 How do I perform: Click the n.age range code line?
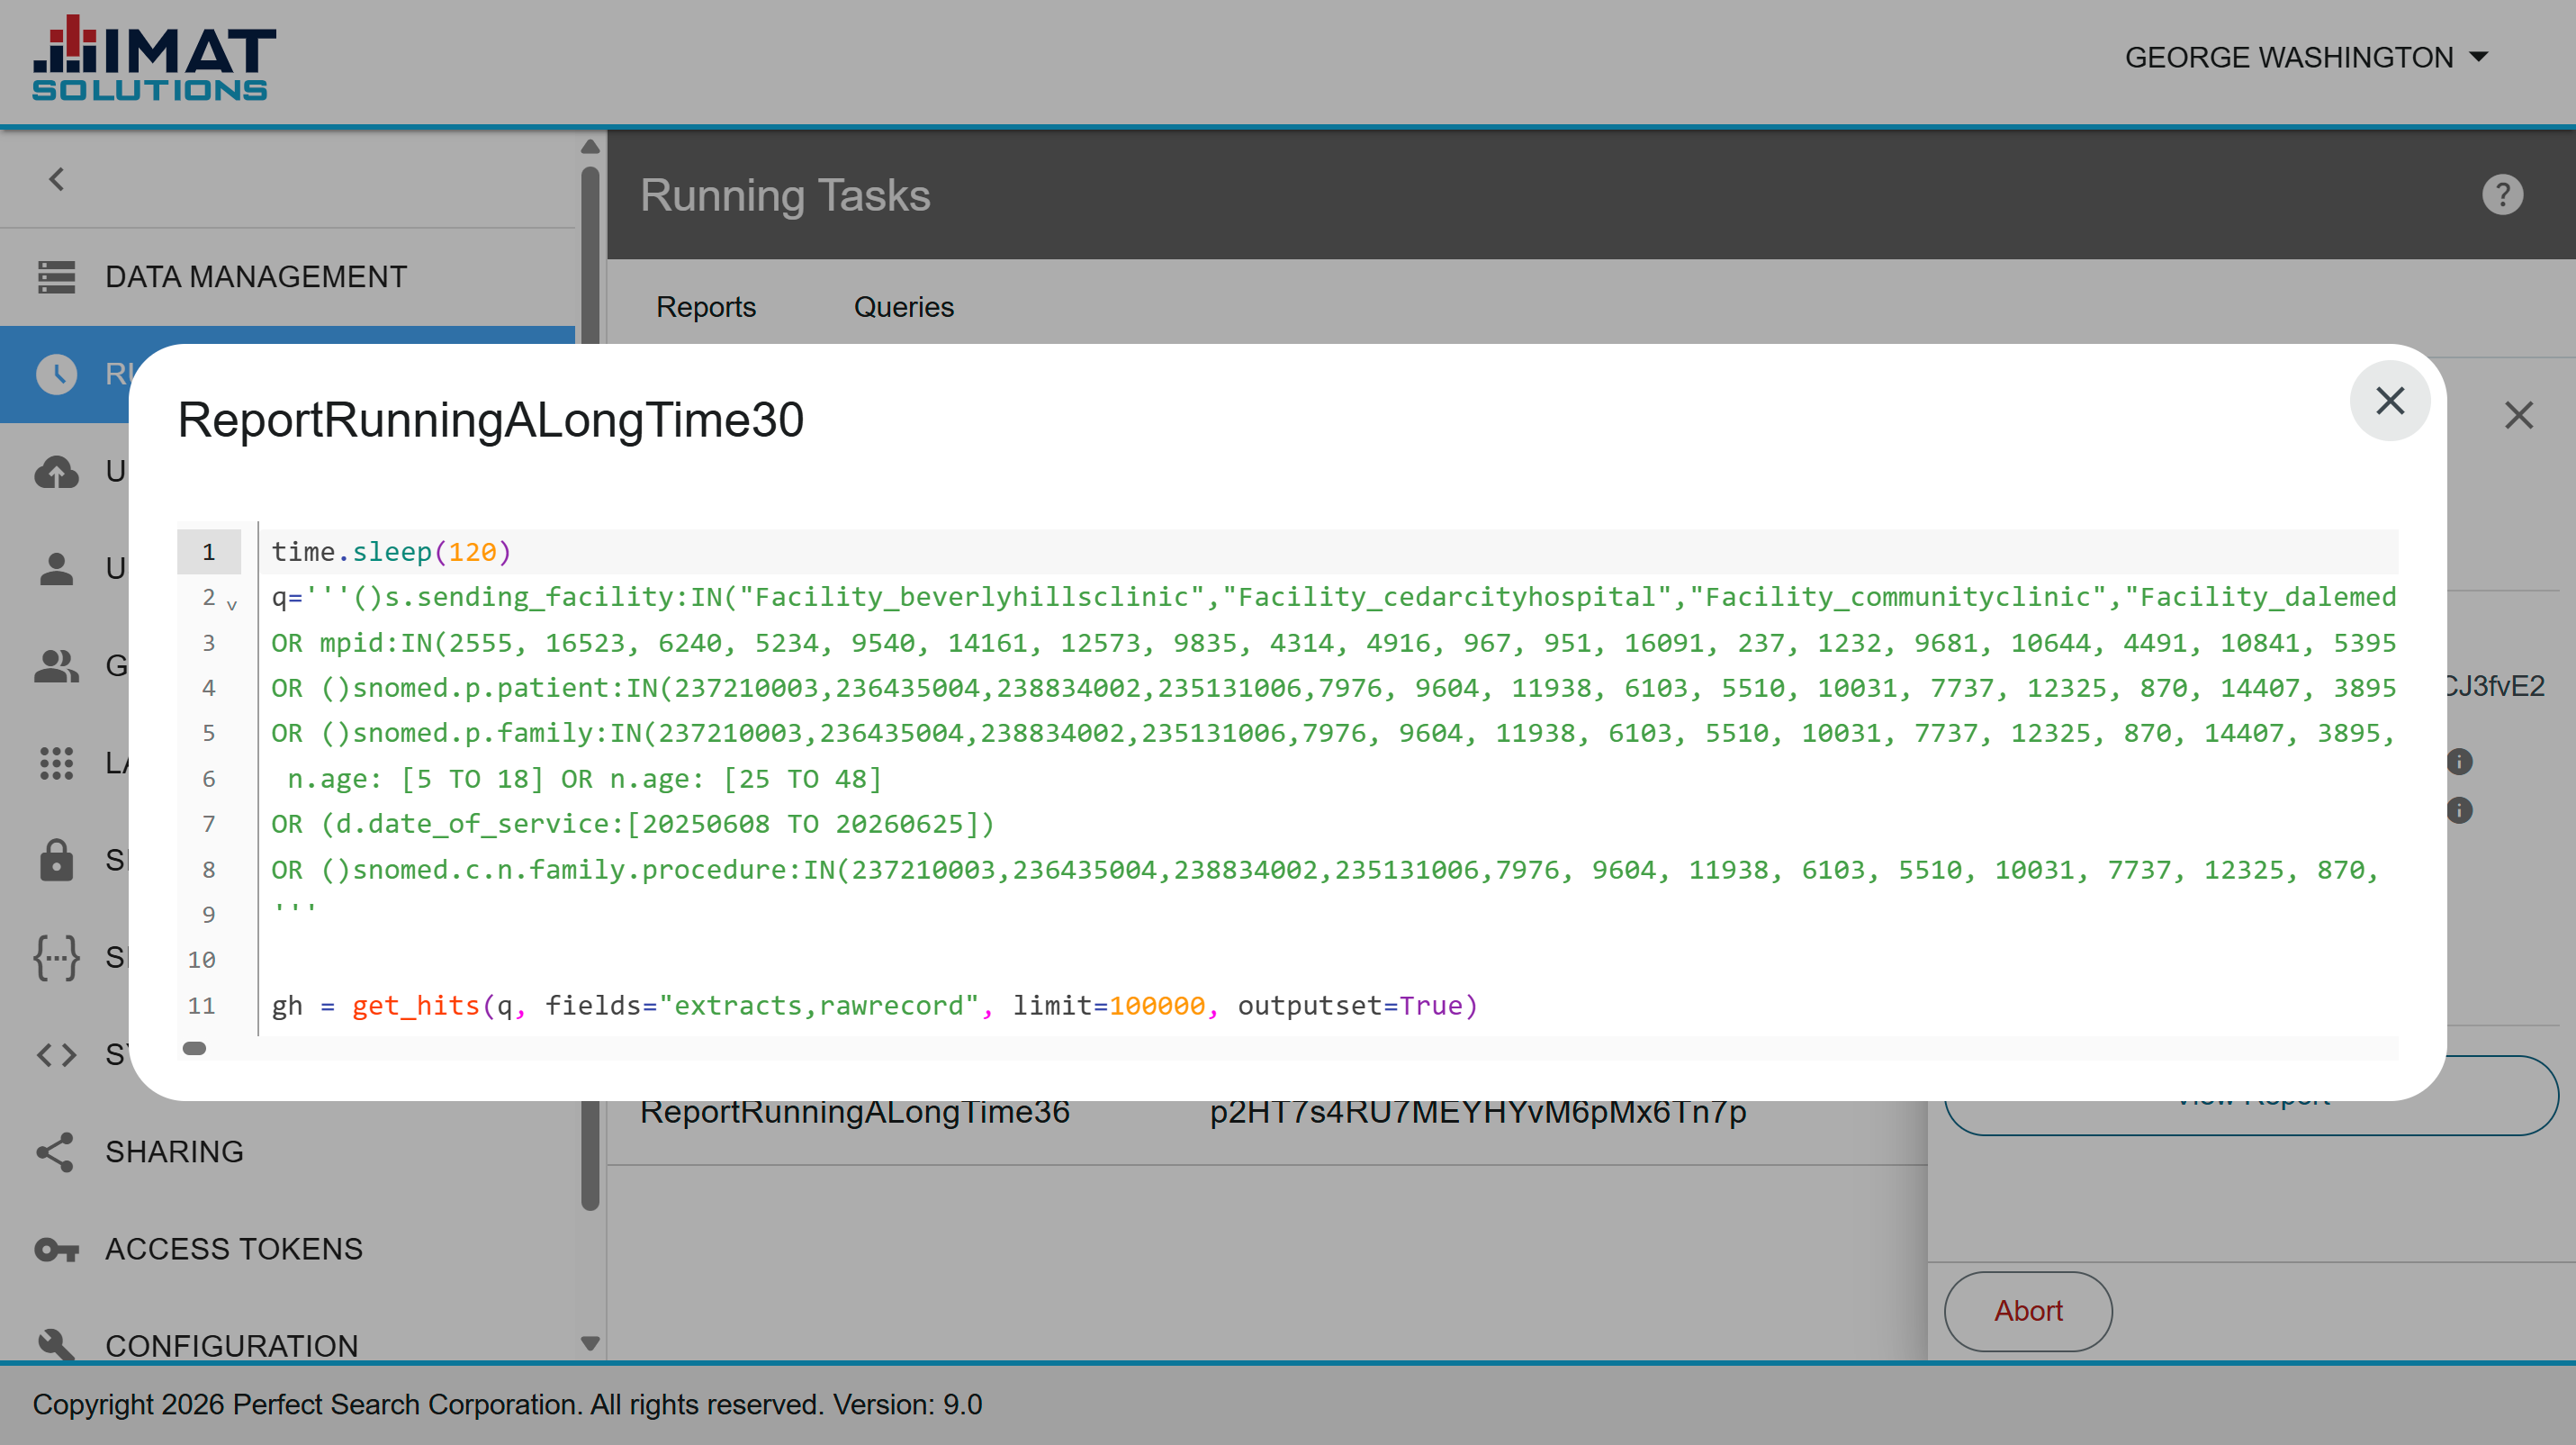tap(584, 779)
